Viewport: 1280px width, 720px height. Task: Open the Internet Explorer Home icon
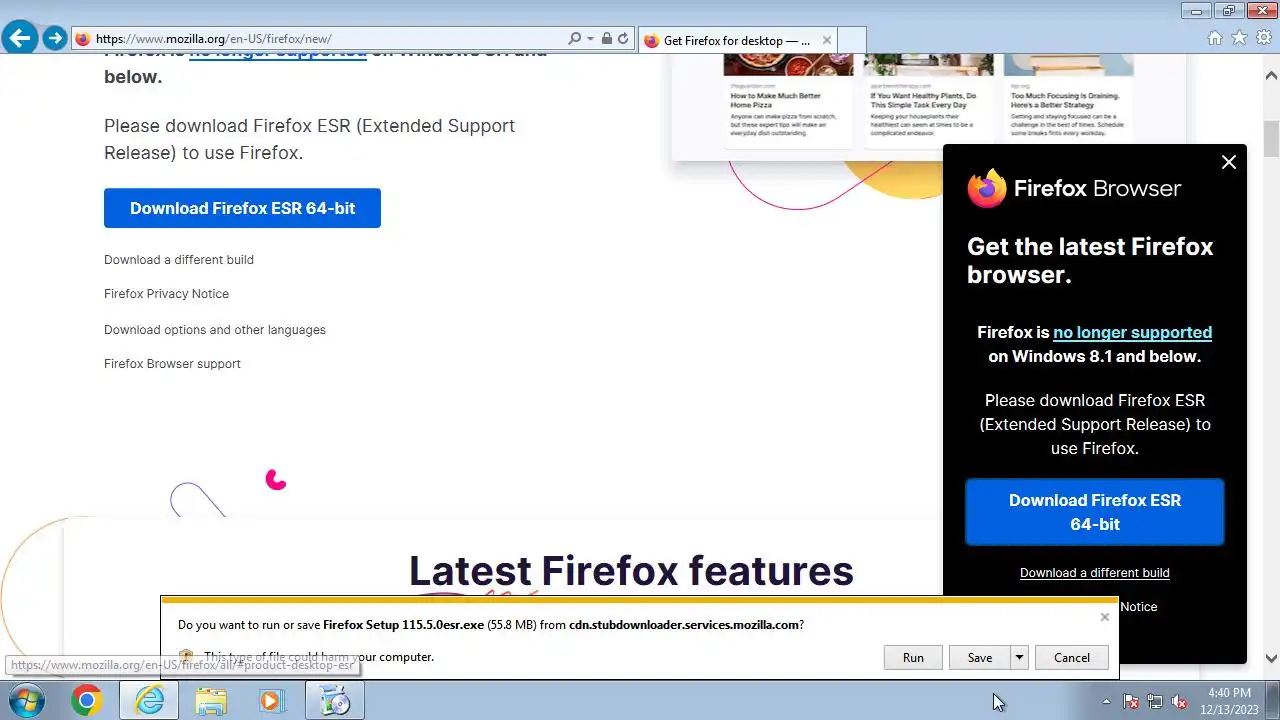1215,38
